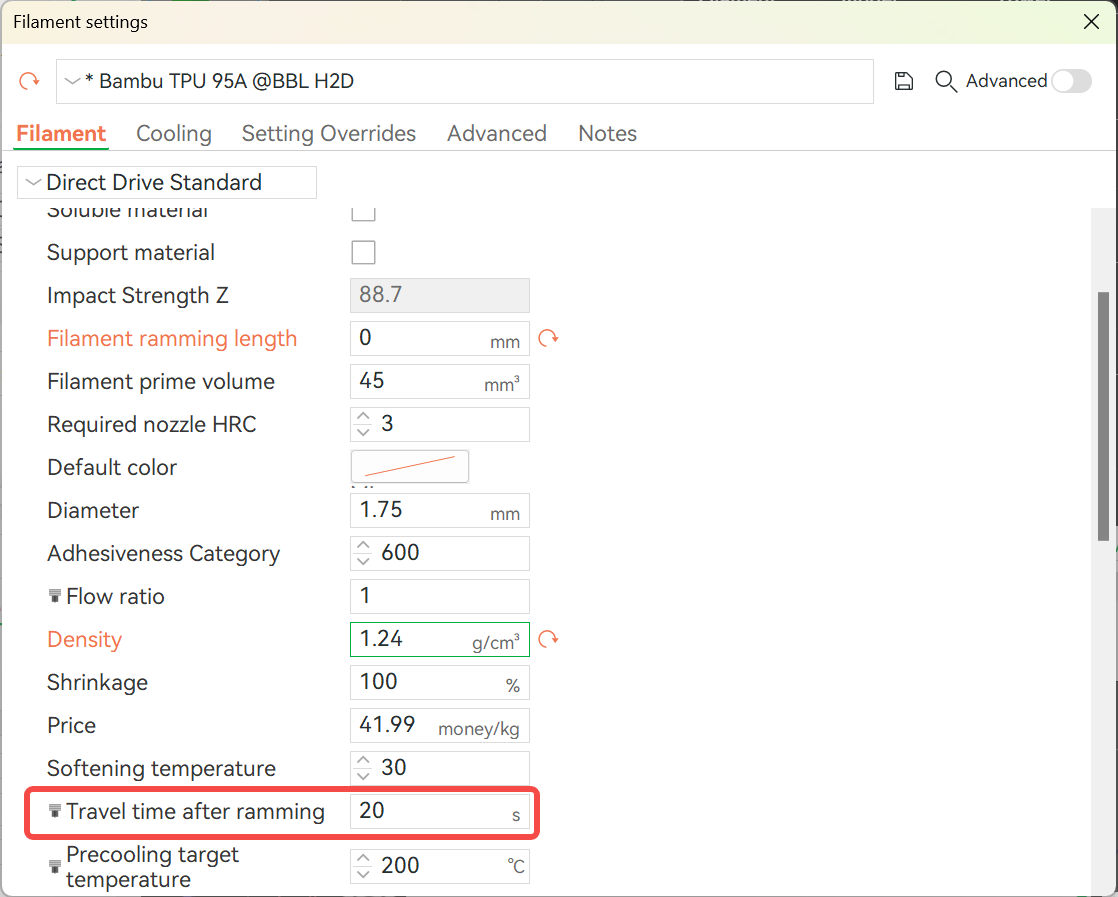
Task: Increase Precooling target temperature value
Action: (363, 858)
